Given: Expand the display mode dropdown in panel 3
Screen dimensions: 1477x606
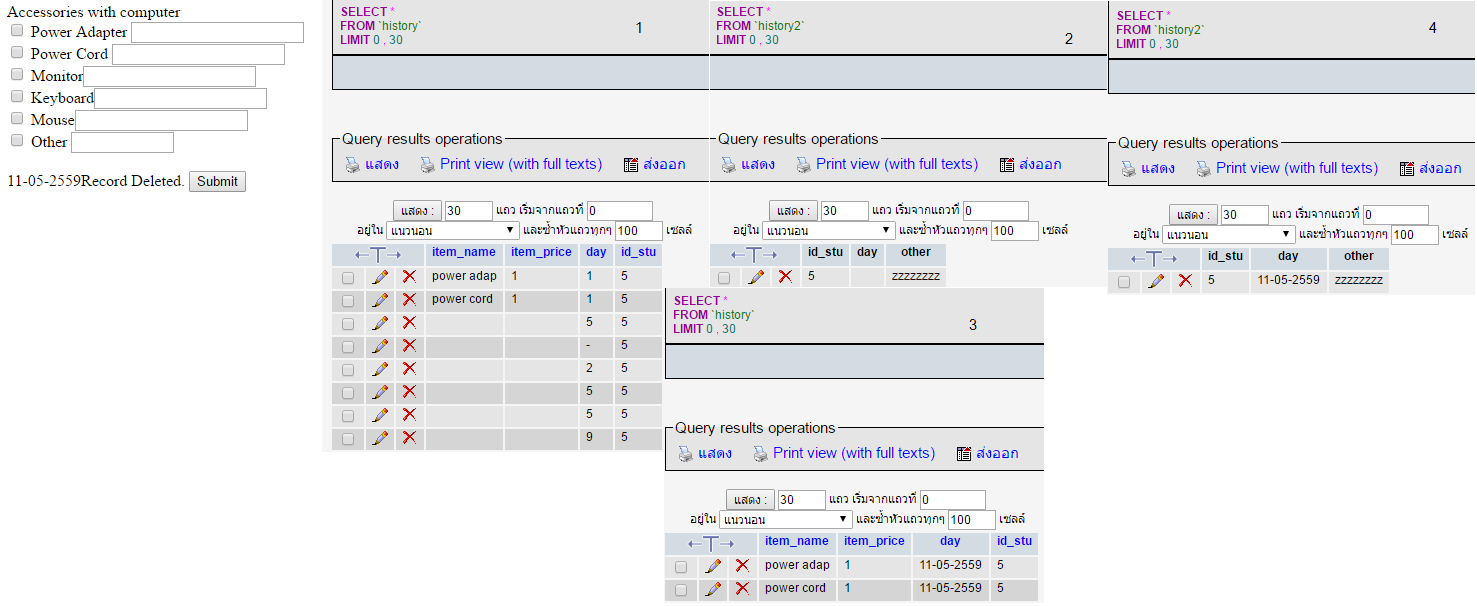Looking at the screenshot, I should pyautogui.click(x=785, y=520).
